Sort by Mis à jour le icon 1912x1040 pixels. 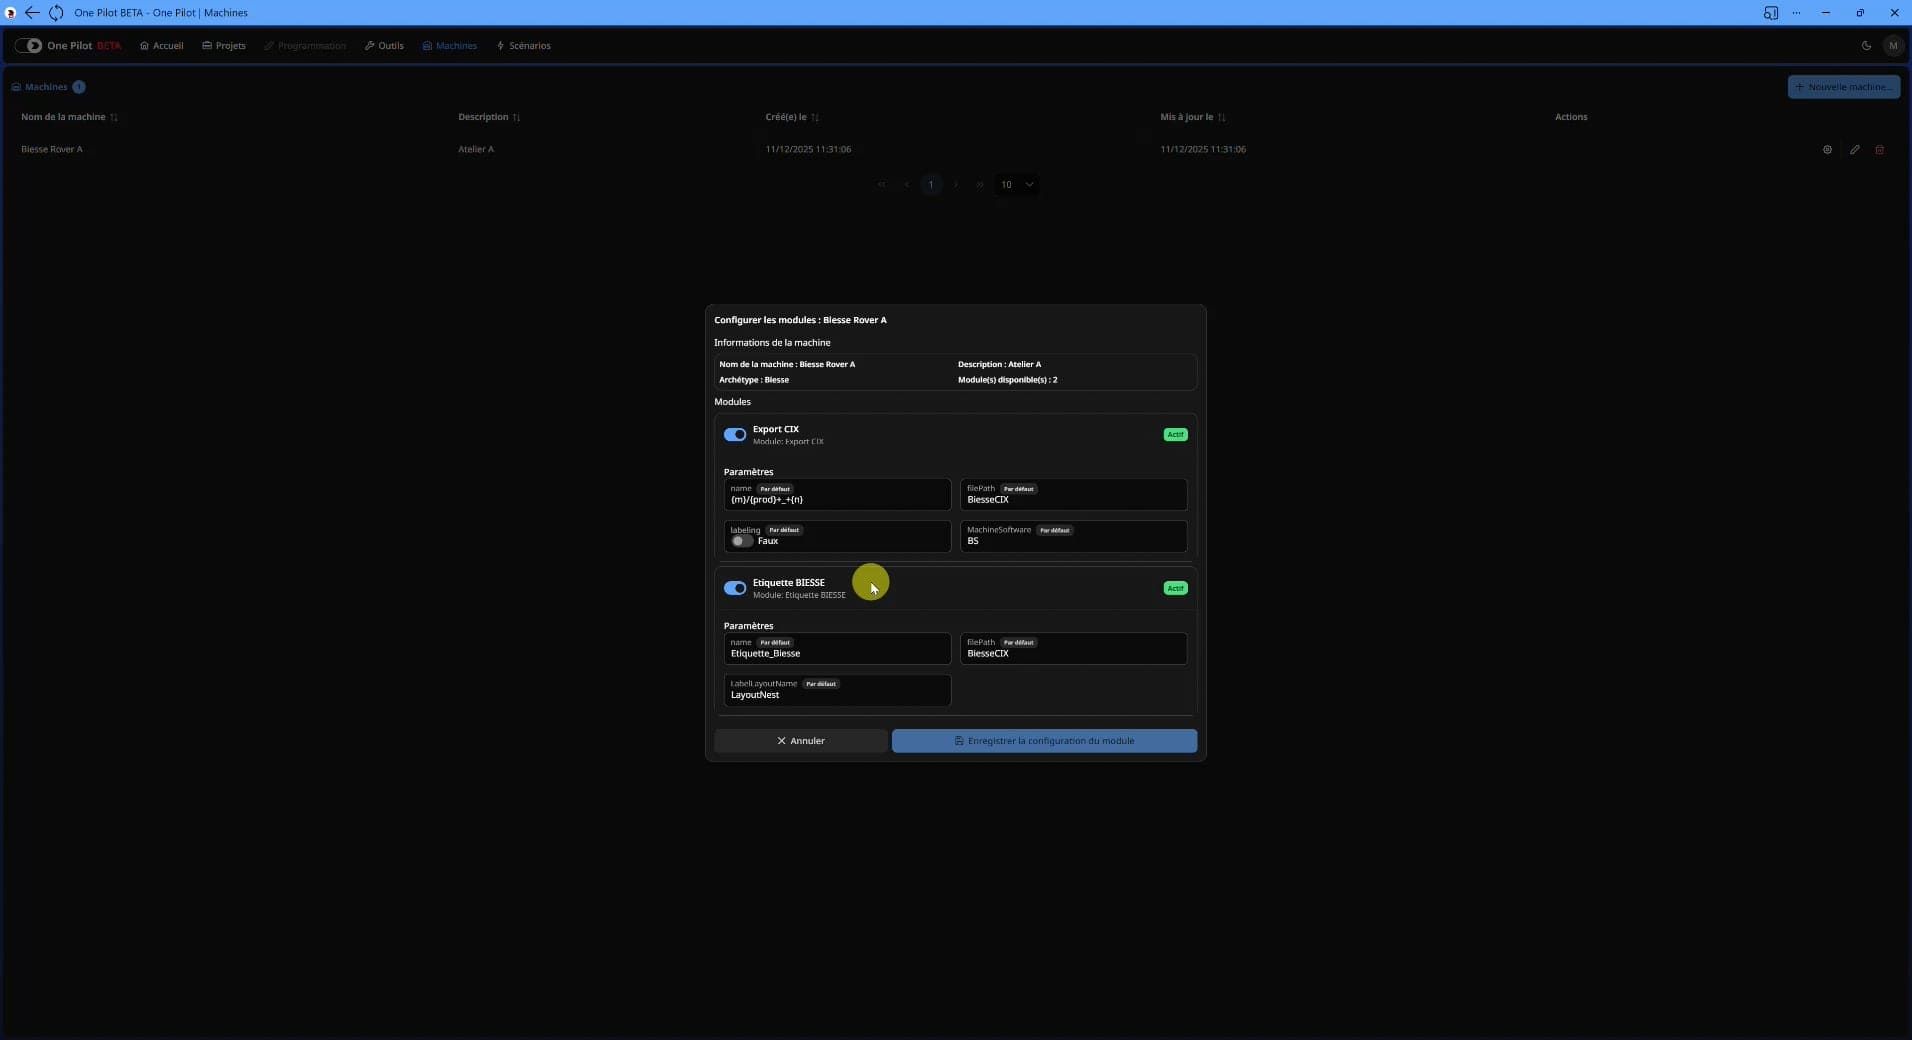click(1221, 117)
